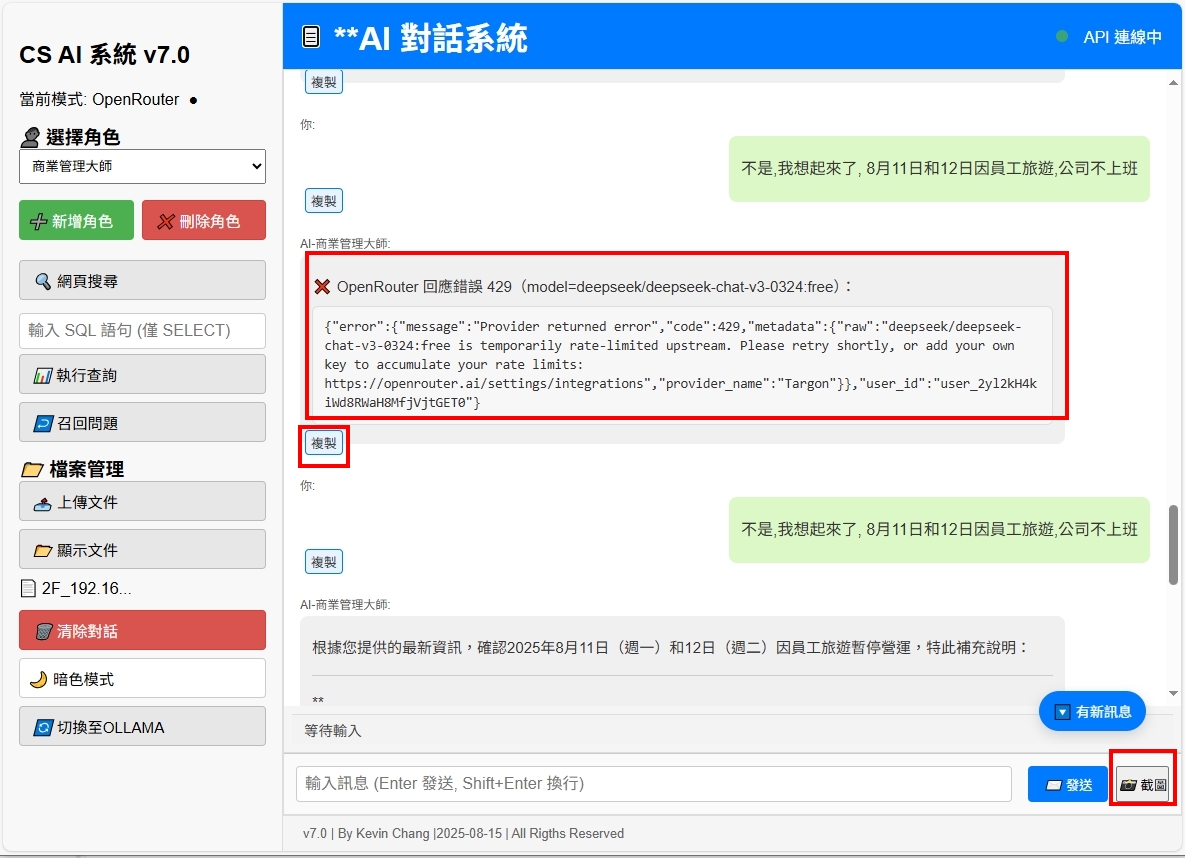The height and width of the screenshot is (858, 1185).
Task: Click the green API 連線中 status dot
Action: pos(1061,36)
